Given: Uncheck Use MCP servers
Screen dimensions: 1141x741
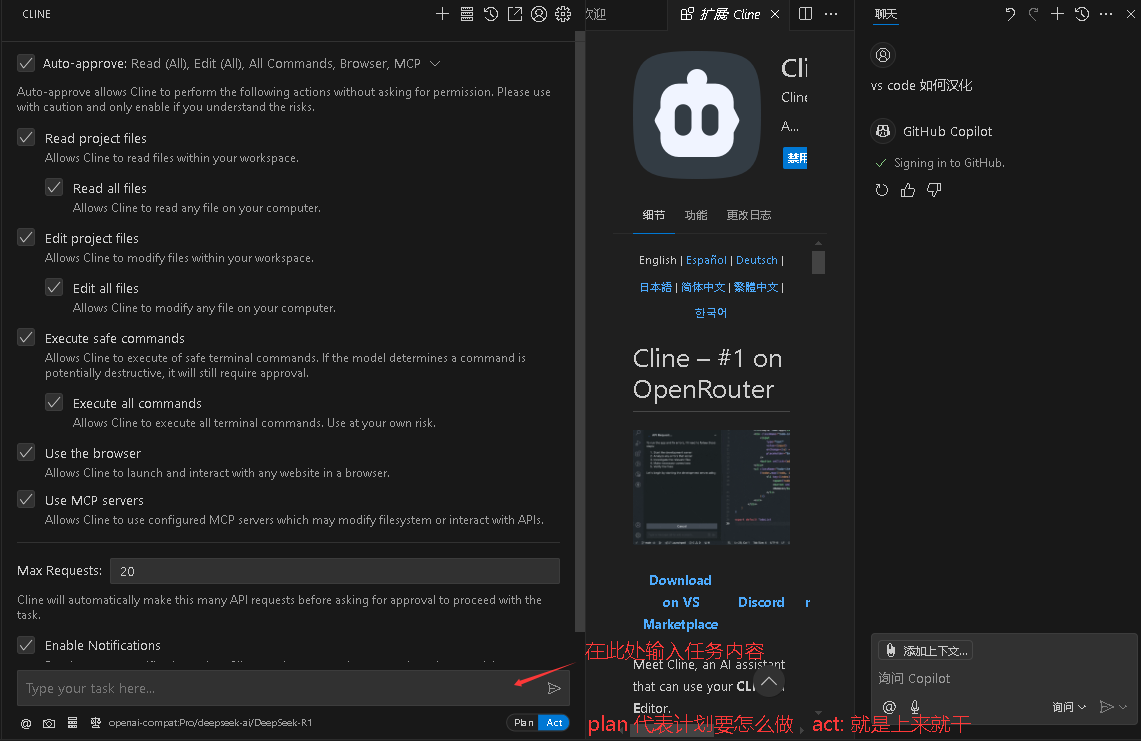Looking at the screenshot, I should click(25, 499).
